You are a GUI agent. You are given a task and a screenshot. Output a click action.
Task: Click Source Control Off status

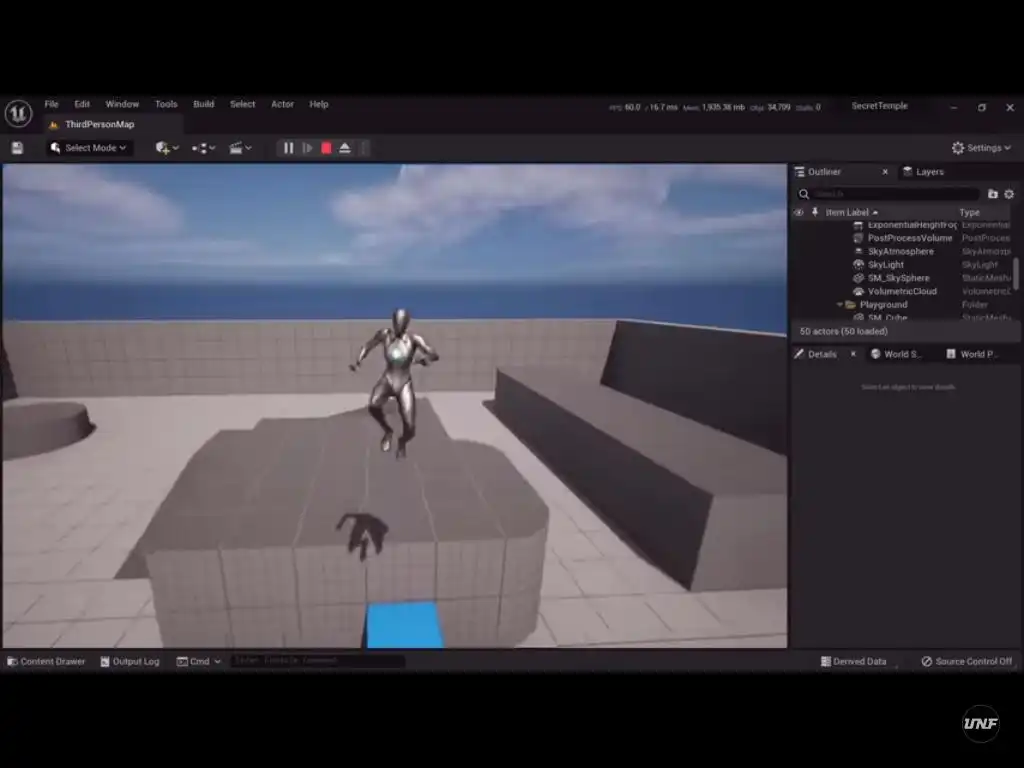[x=967, y=662]
